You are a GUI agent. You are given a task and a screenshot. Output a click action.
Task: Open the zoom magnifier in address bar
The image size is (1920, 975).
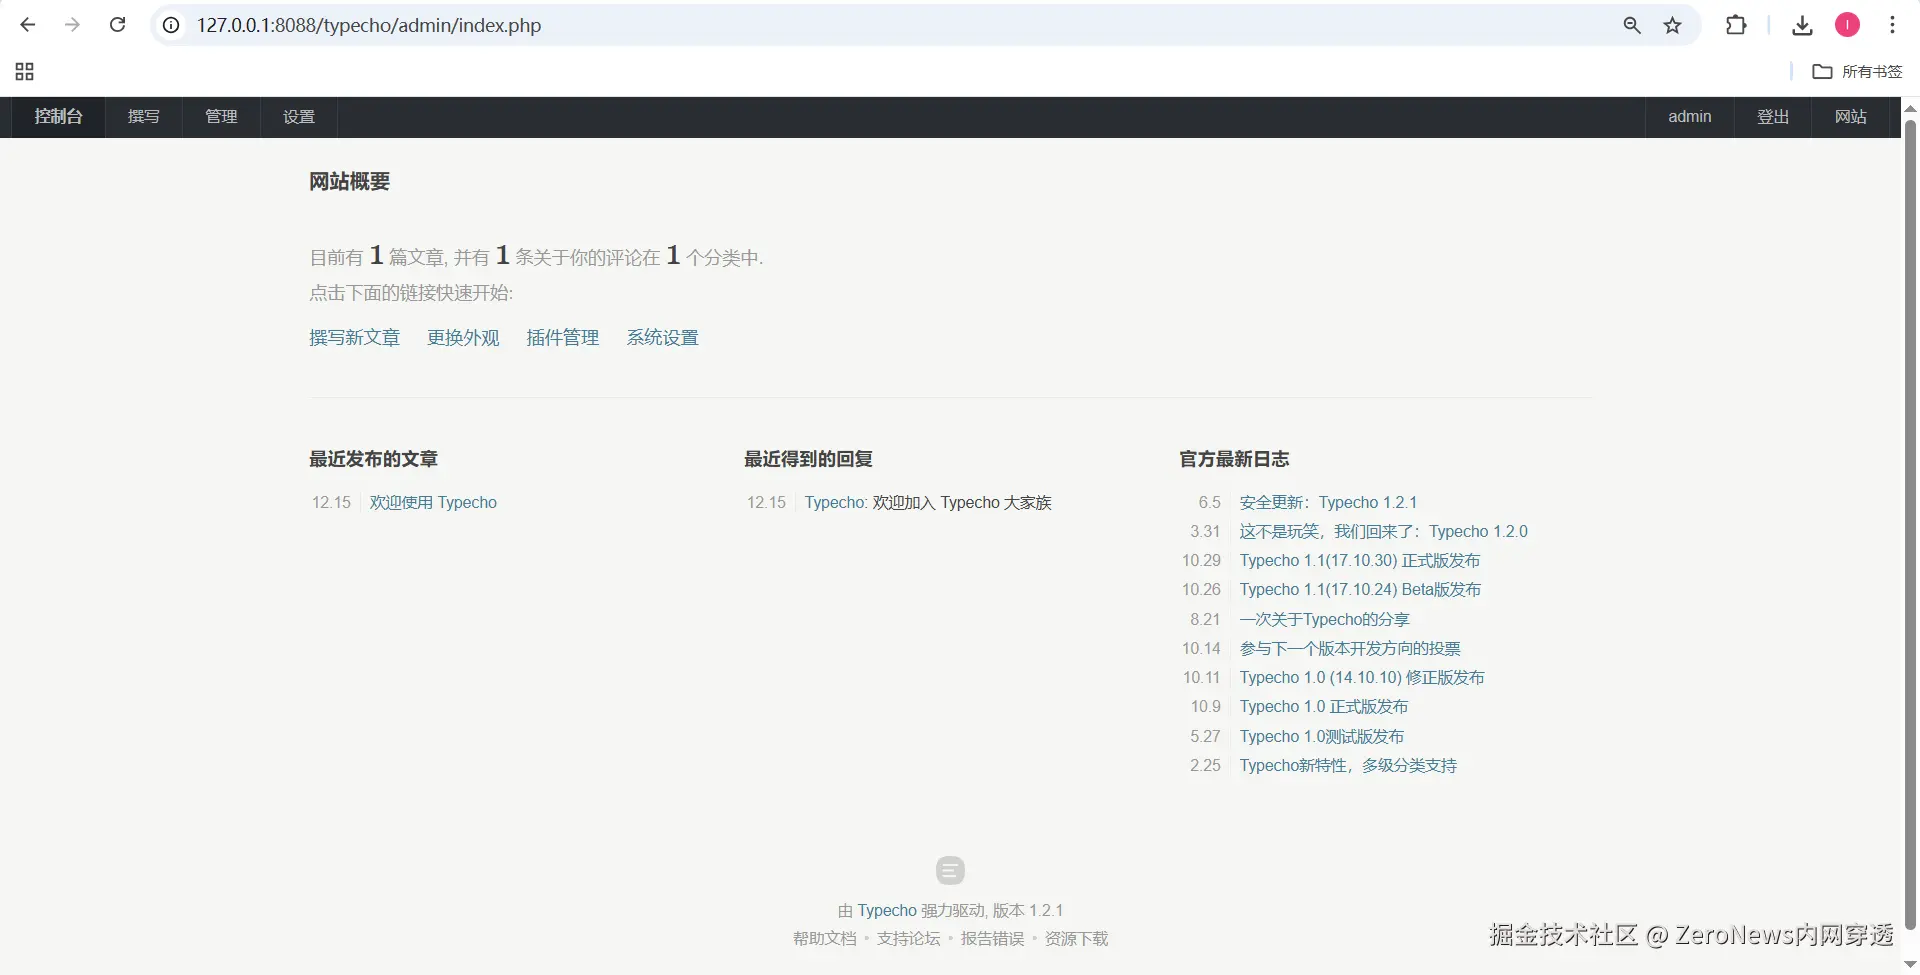[1632, 25]
